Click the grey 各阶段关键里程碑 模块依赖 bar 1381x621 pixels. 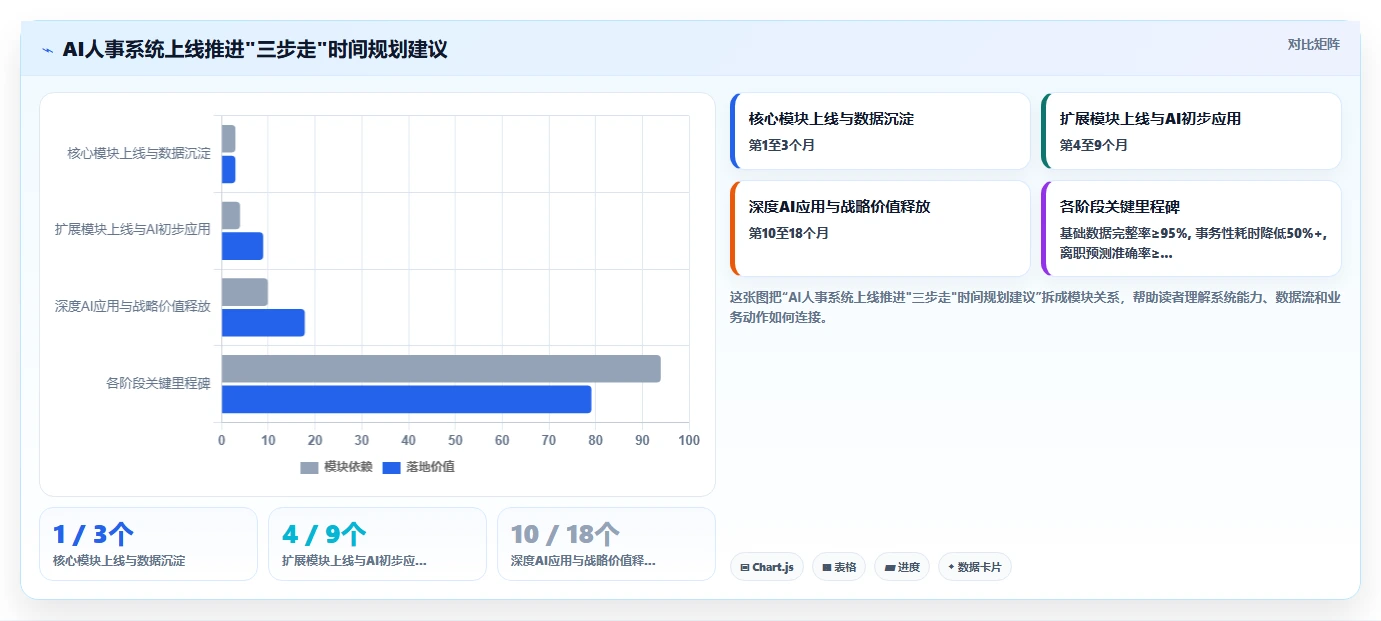(441, 368)
